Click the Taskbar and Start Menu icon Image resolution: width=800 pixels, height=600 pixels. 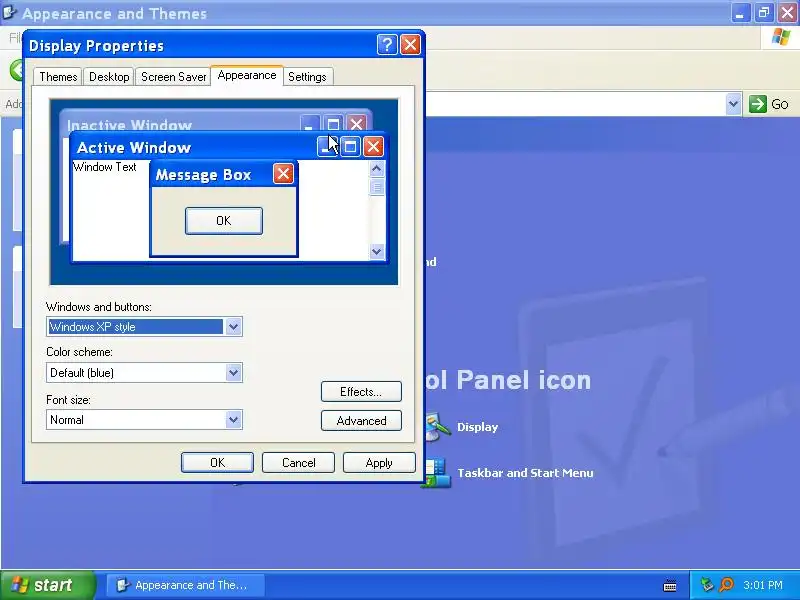pos(437,473)
